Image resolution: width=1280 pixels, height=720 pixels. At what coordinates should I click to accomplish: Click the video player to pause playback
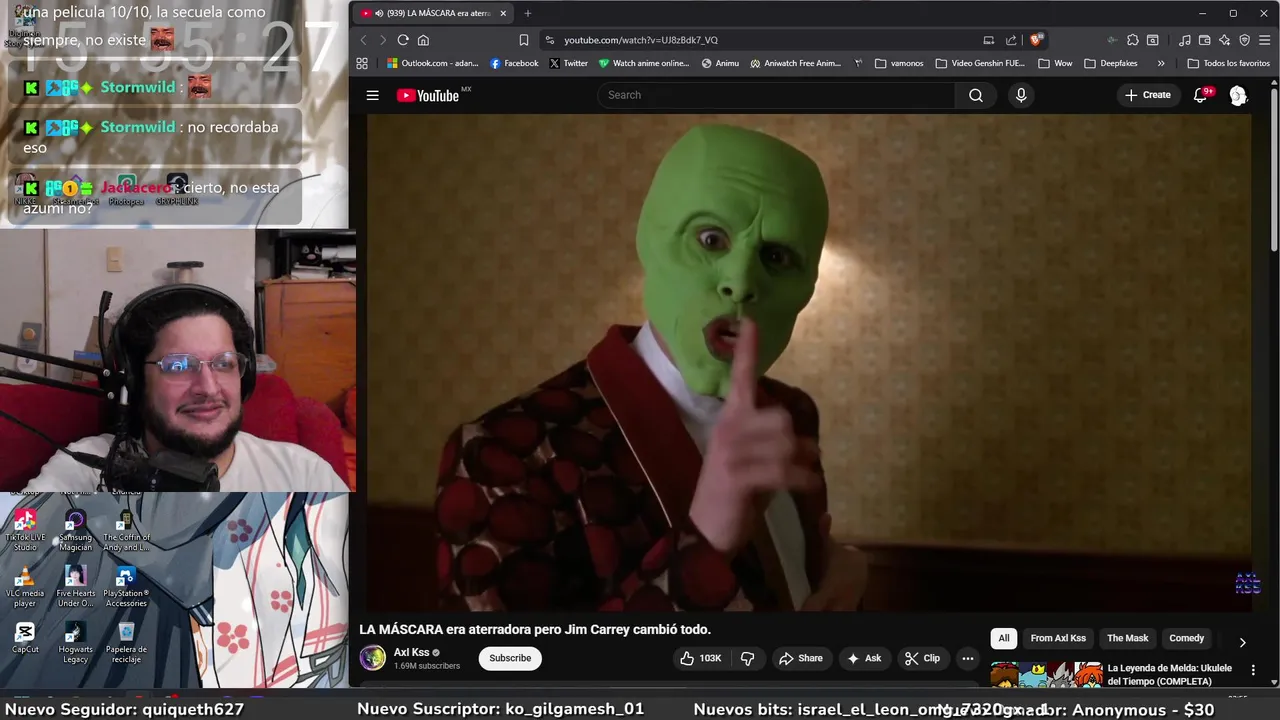coord(808,362)
